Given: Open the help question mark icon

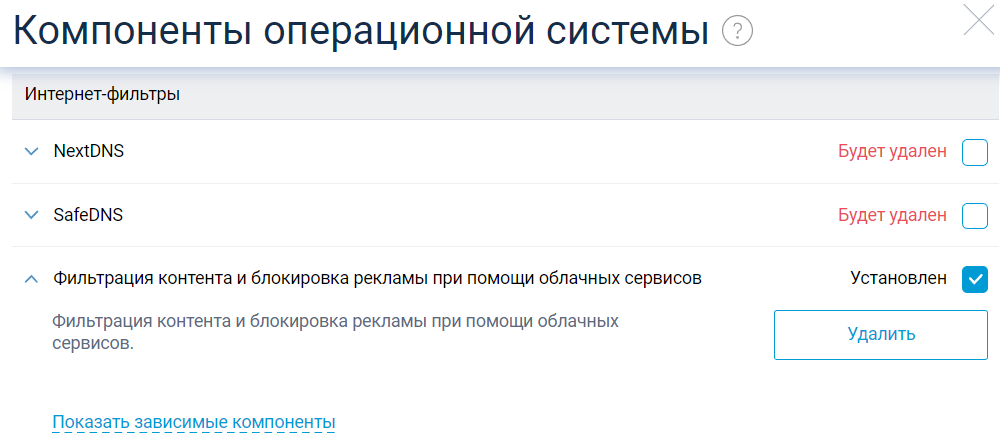Looking at the screenshot, I should [737, 31].
